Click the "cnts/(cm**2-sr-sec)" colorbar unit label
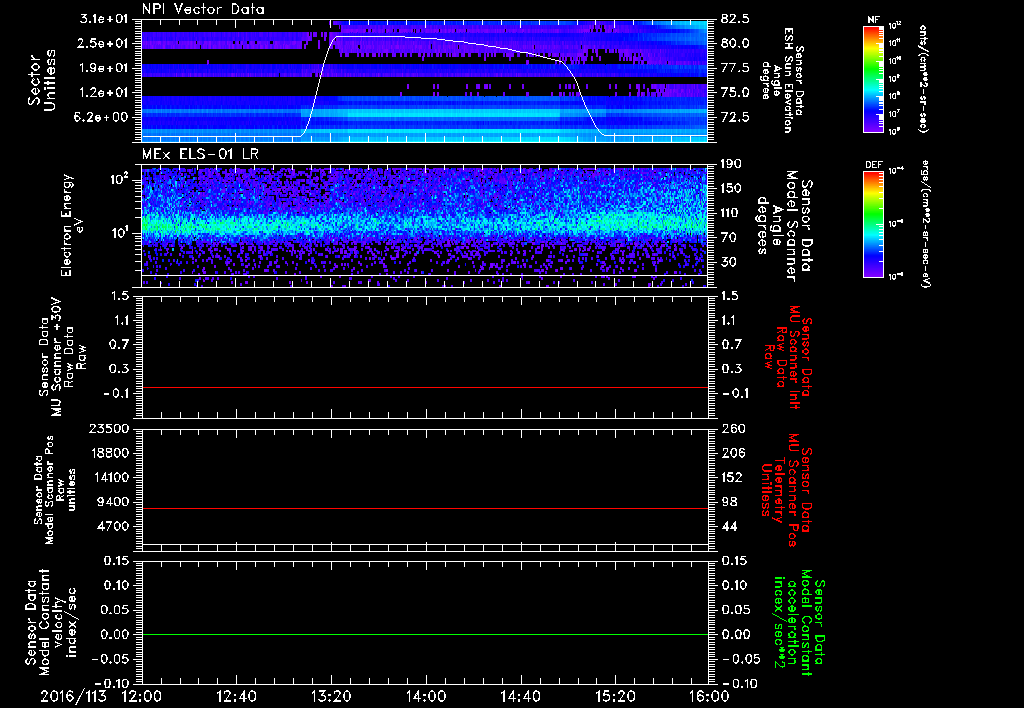 (x=923, y=78)
